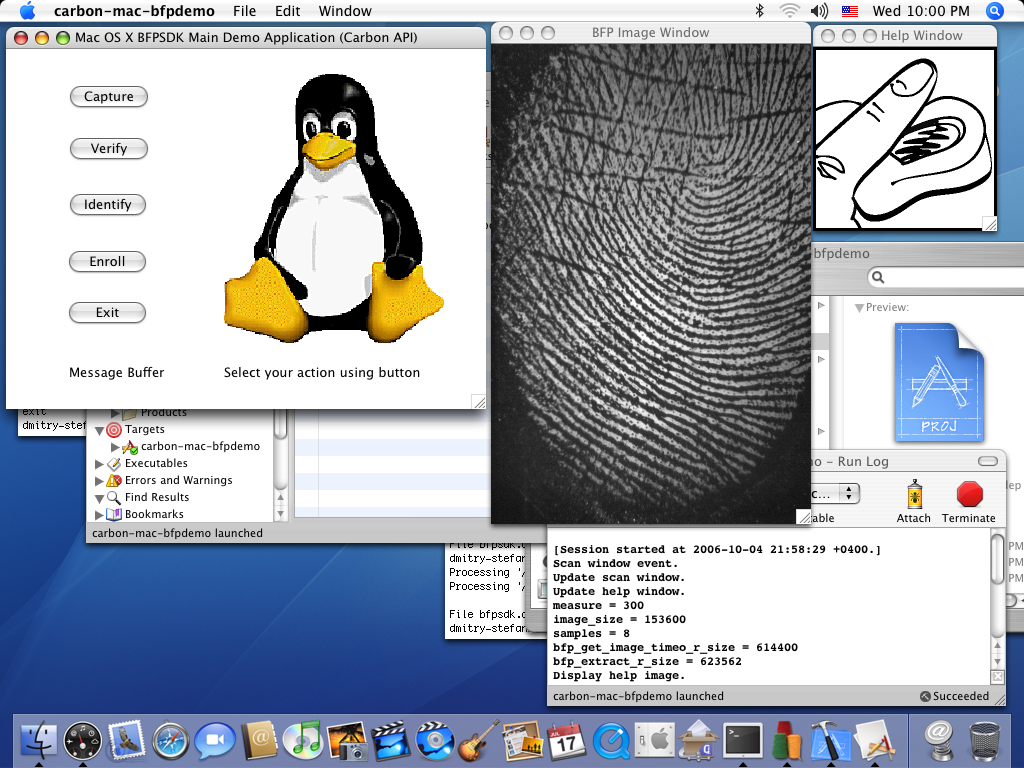Viewport: 1024px width, 768px height.
Task: Click the Bluetooth status icon
Action: pos(760,11)
